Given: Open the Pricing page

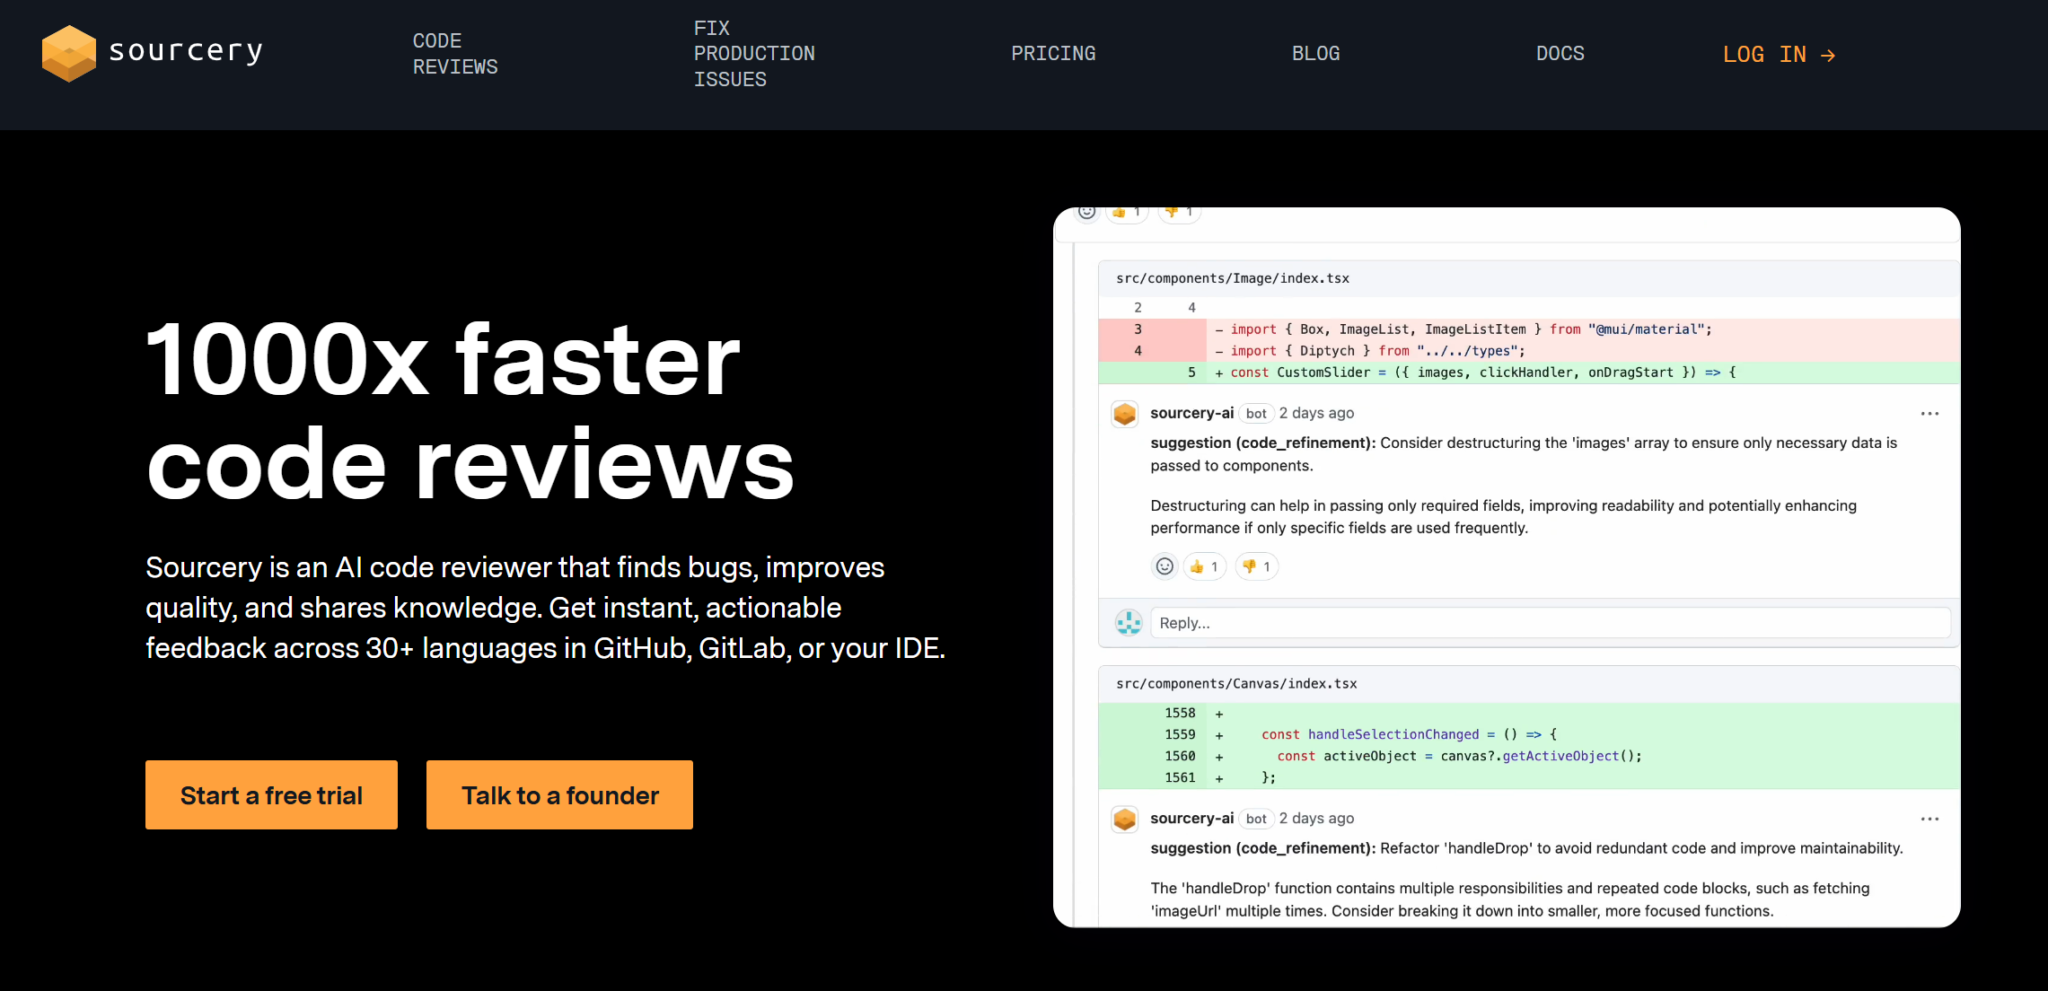Looking at the screenshot, I should [x=1053, y=54].
